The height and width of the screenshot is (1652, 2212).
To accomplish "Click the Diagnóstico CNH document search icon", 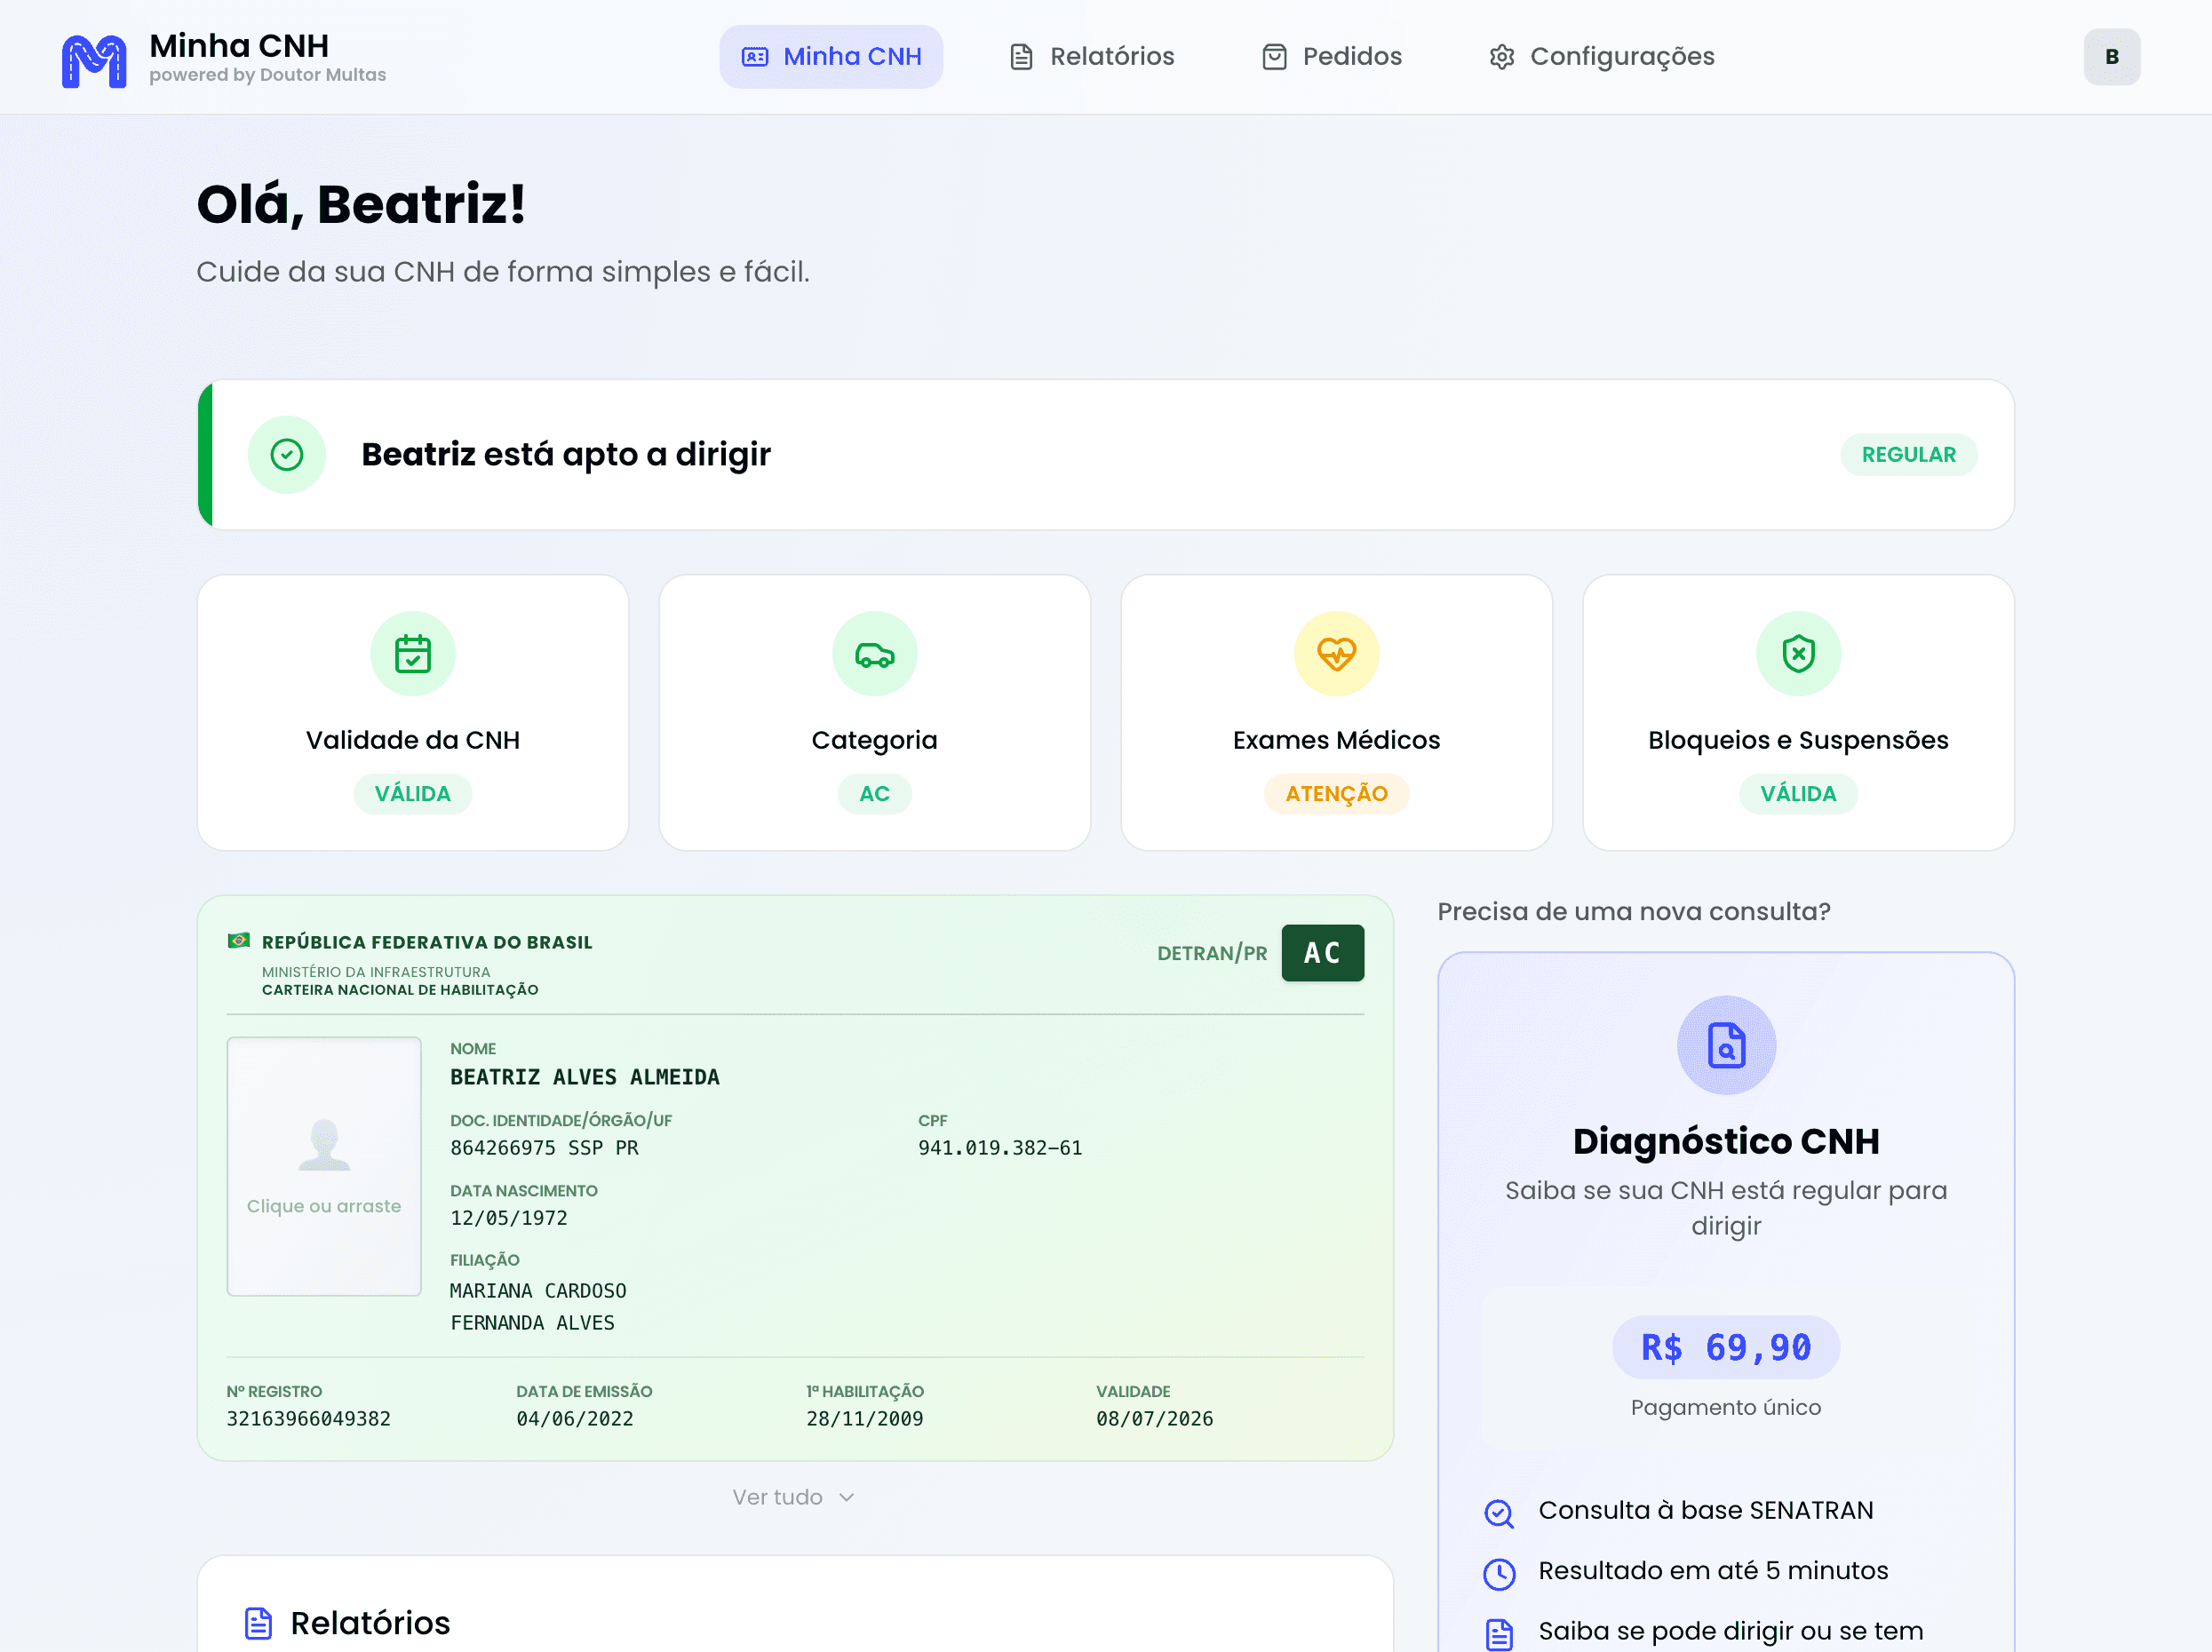I will point(1726,1046).
